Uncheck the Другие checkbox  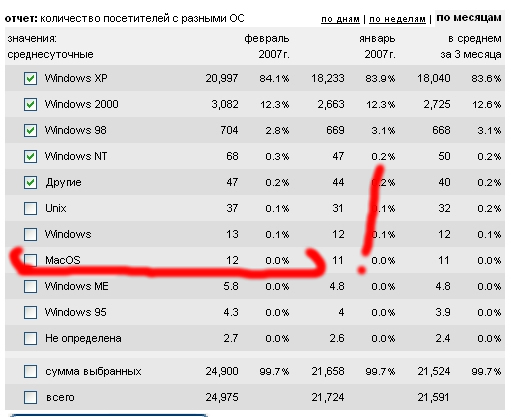30,183
